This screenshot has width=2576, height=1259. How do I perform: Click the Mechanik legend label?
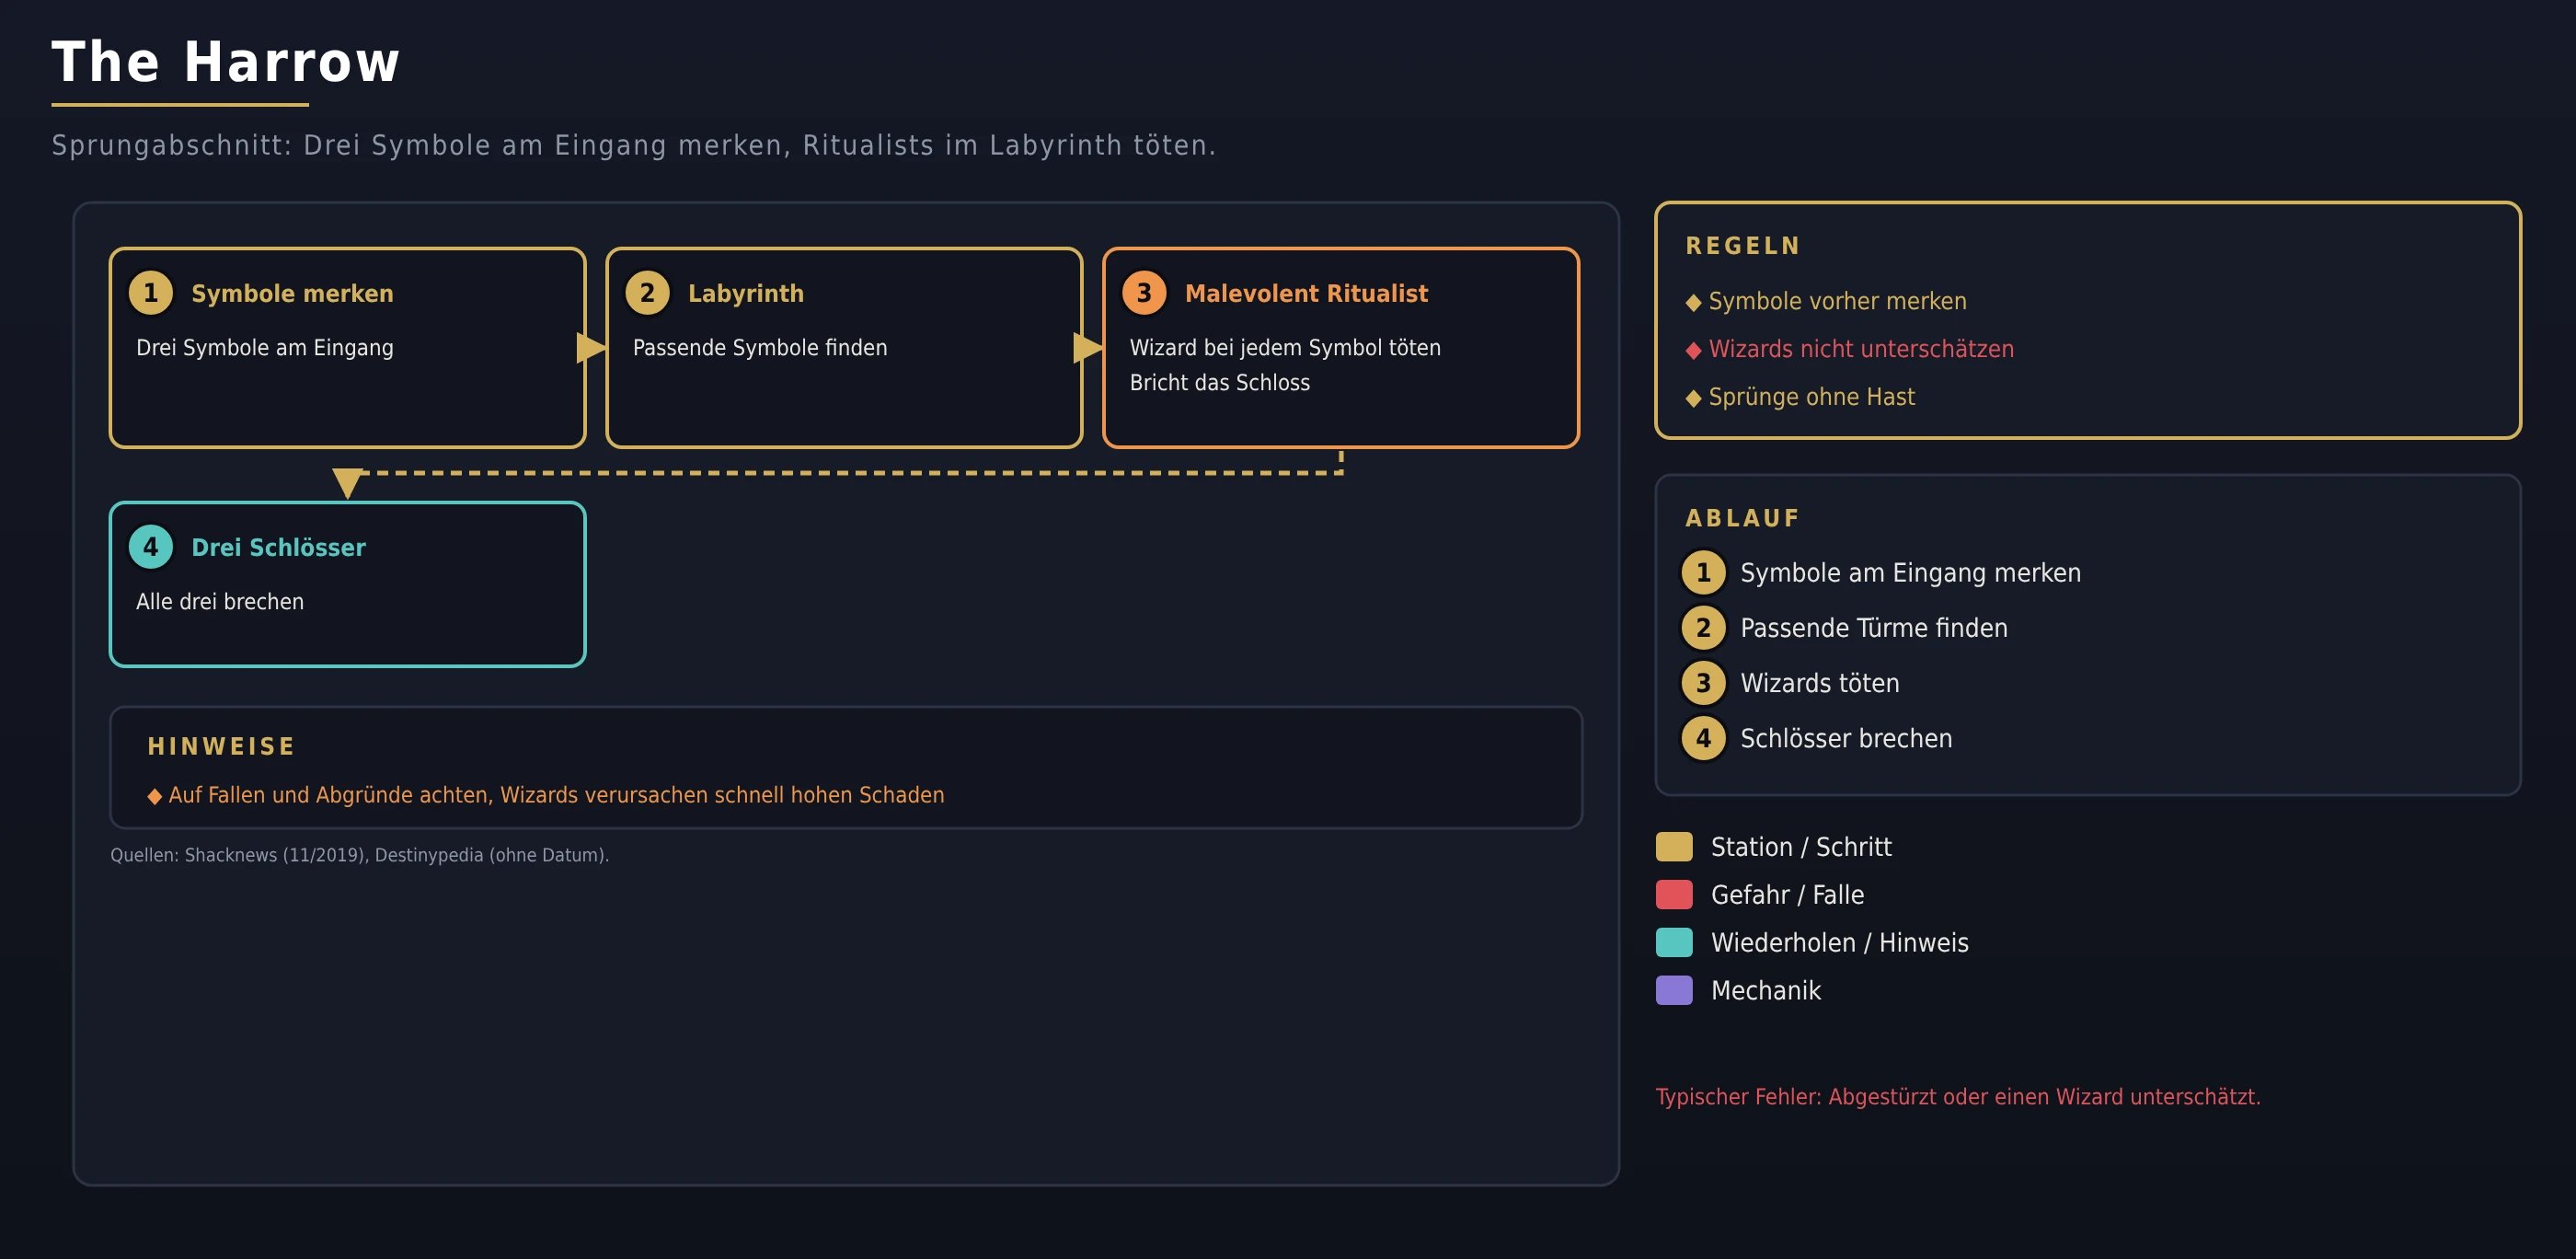[1765, 991]
